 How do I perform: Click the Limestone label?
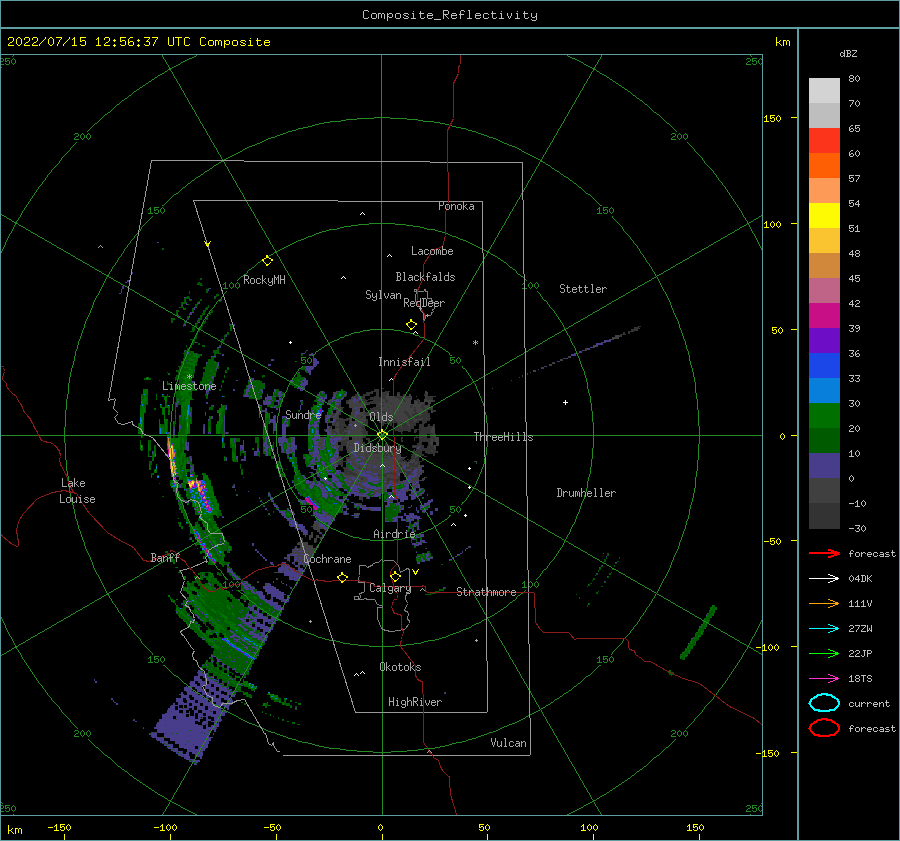[x=189, y=386]
